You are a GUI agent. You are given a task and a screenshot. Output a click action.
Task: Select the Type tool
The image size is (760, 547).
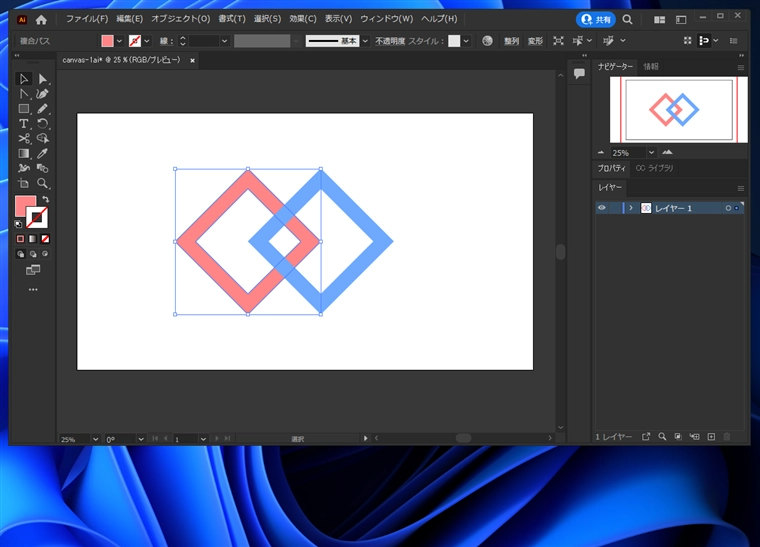coord(23,124)
